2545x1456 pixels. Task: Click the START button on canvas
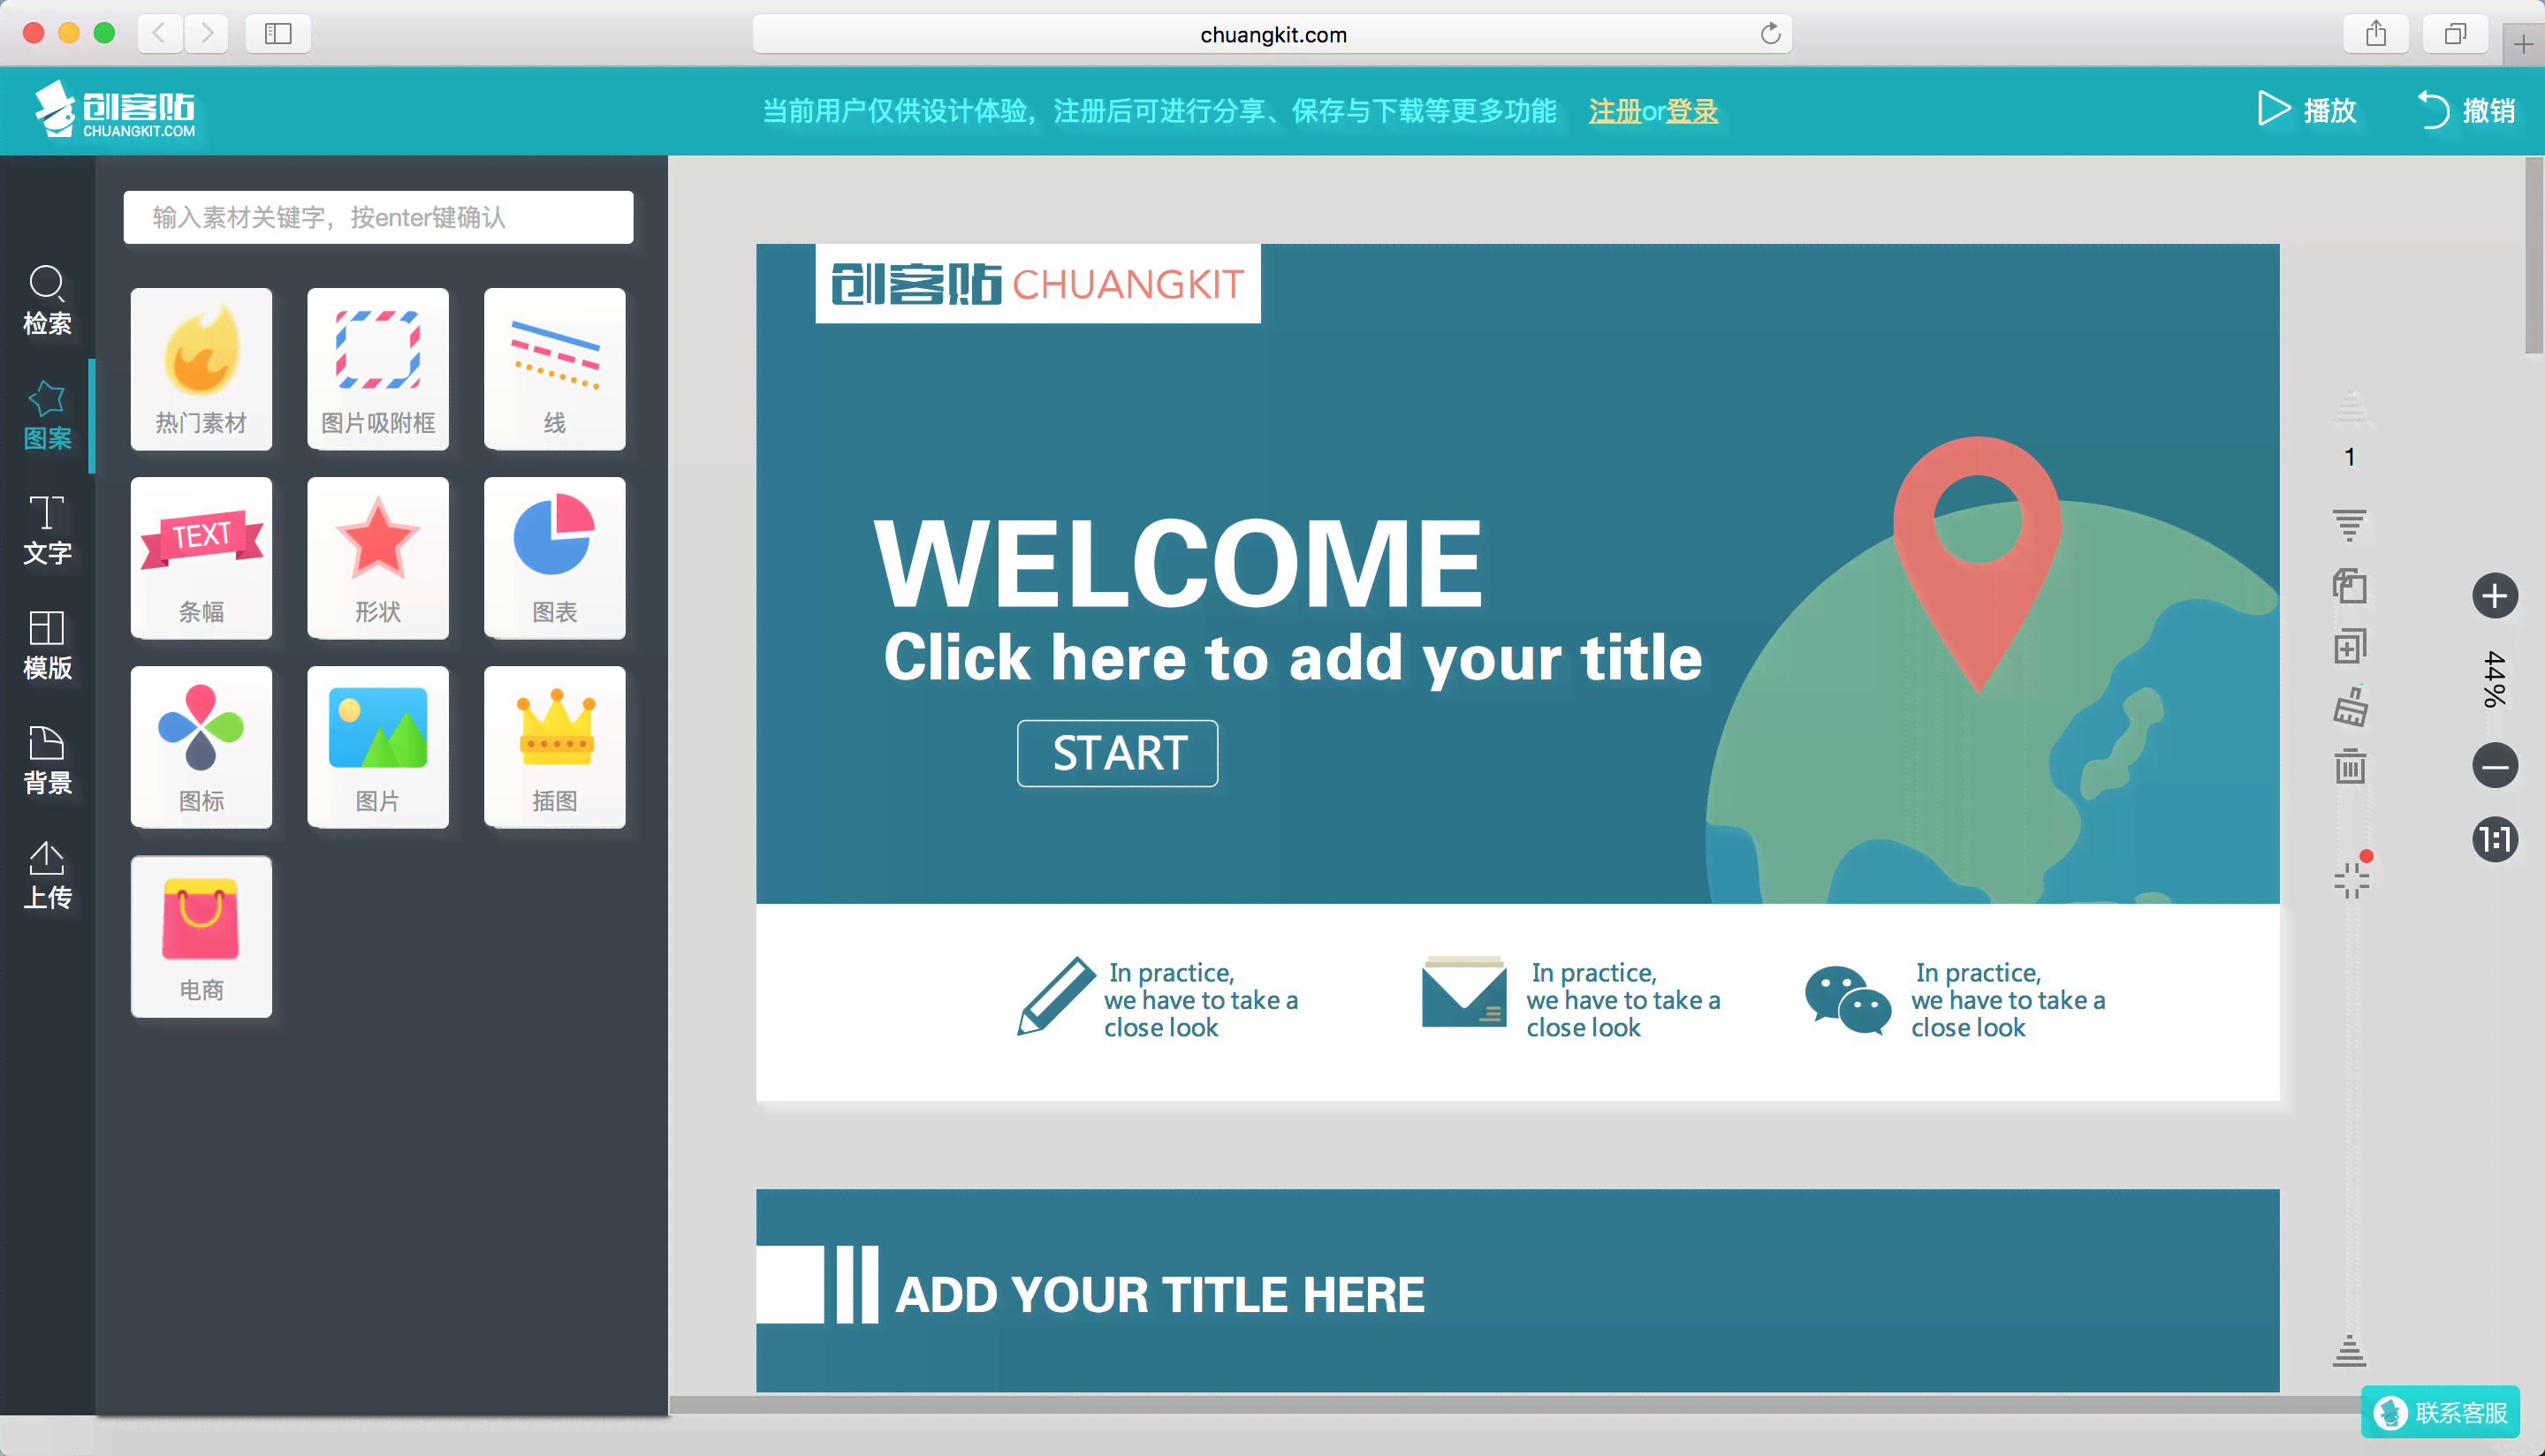coord(1117,752)
